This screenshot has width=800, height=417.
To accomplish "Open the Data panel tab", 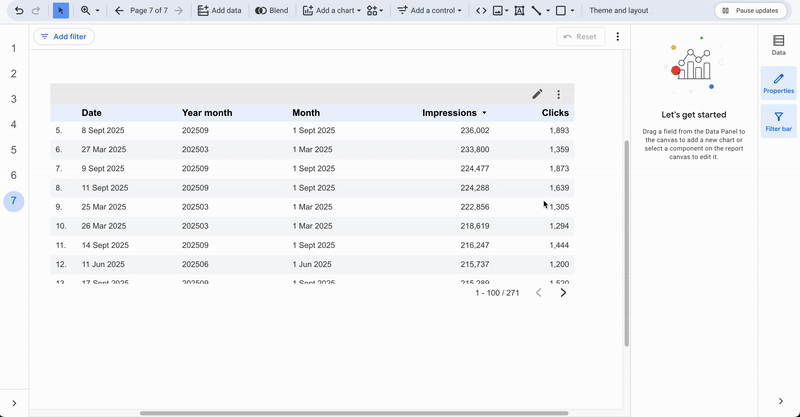I will tap(779, 45).
